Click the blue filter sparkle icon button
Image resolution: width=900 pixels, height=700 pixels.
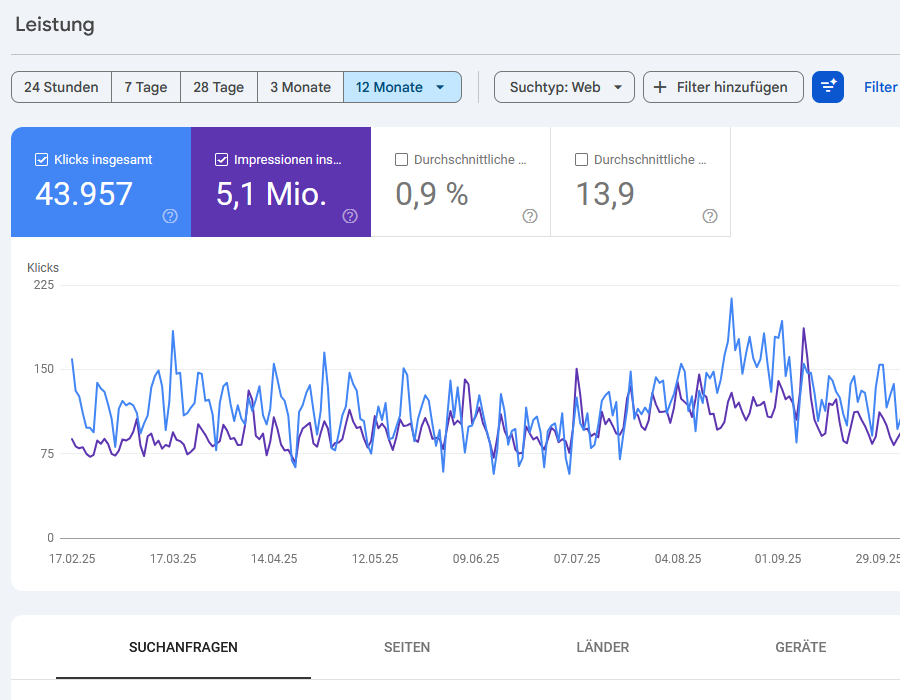point(828,87)
